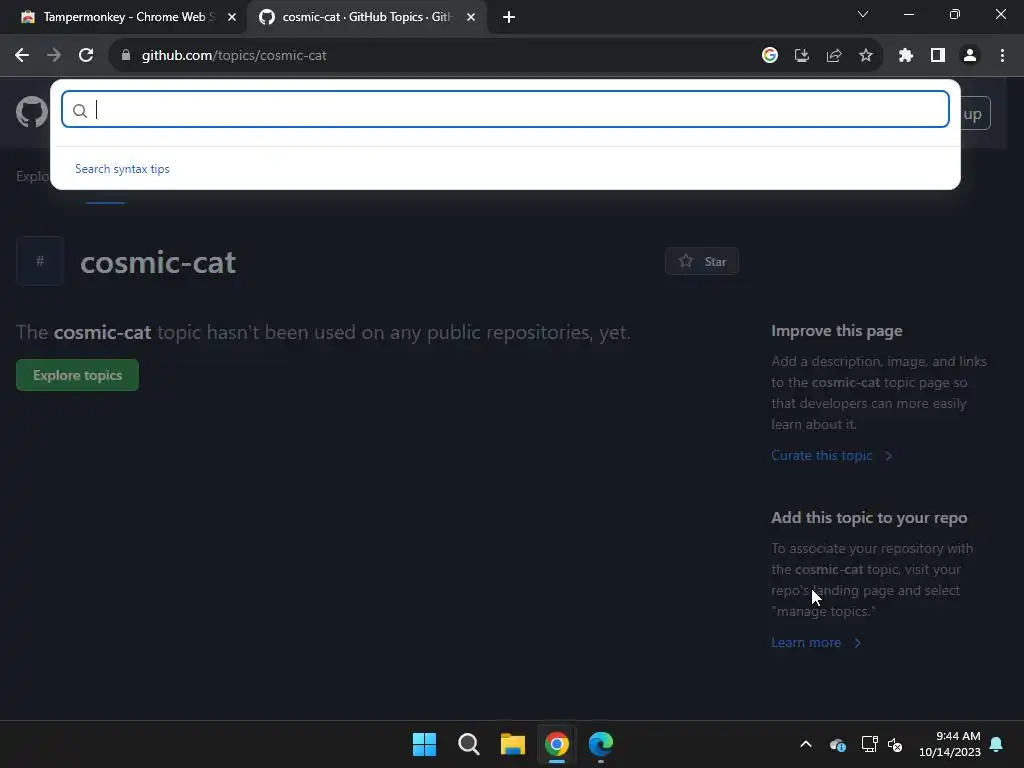
Task: Close the Tampermonkey tab
Action: pos(232,17)
